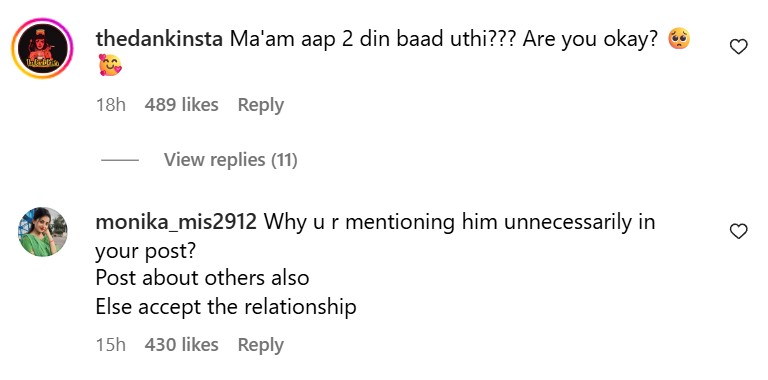Click the 18h timestamp
The height and width of the screenshot is (380, 768).
(x=111, y=105)
